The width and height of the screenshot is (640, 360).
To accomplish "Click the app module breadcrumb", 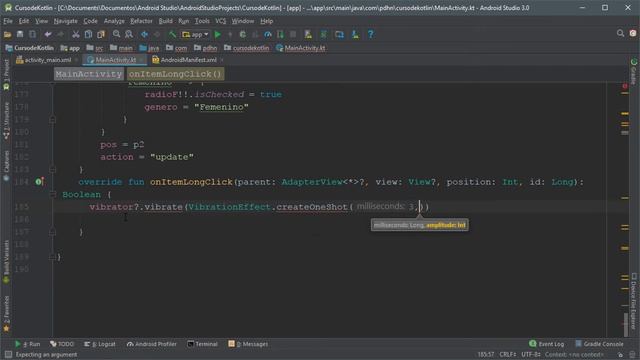I will click(x=70, y=48).
